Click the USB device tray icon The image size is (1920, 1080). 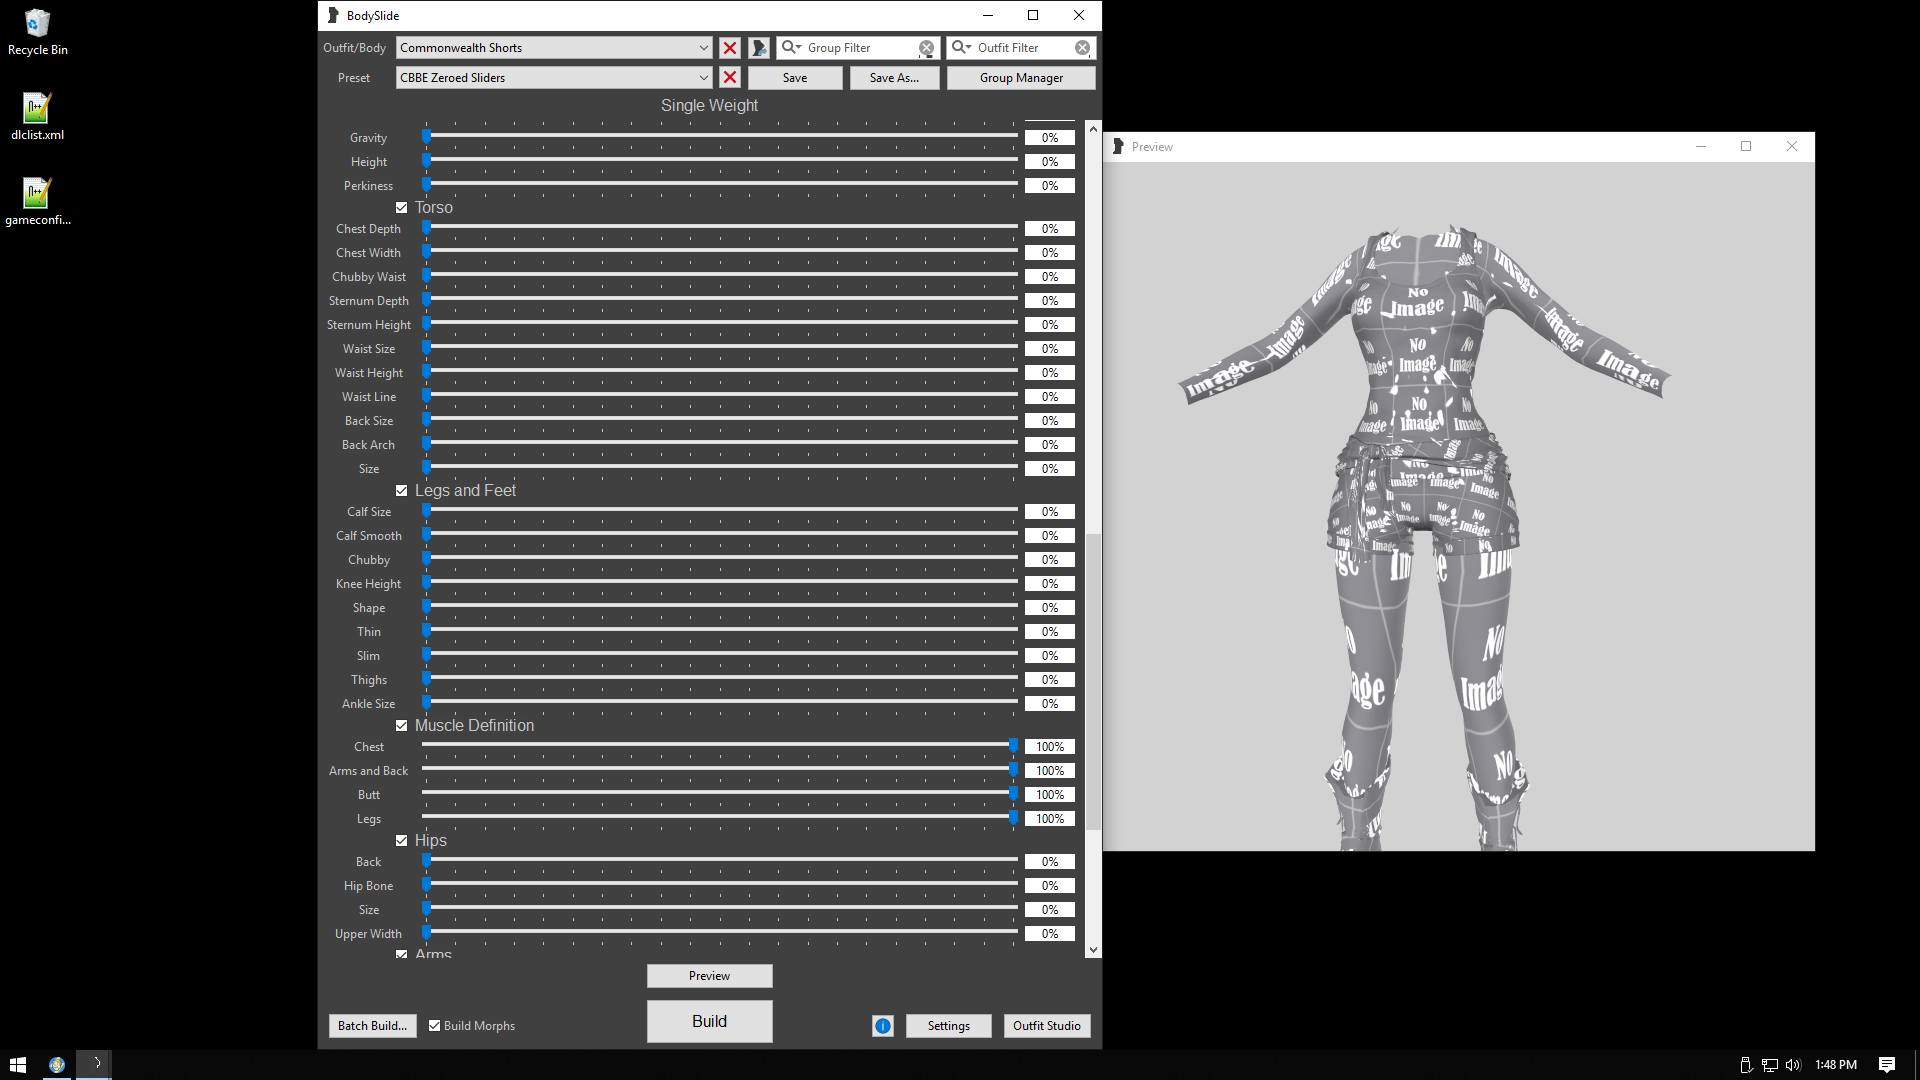1746,1065
